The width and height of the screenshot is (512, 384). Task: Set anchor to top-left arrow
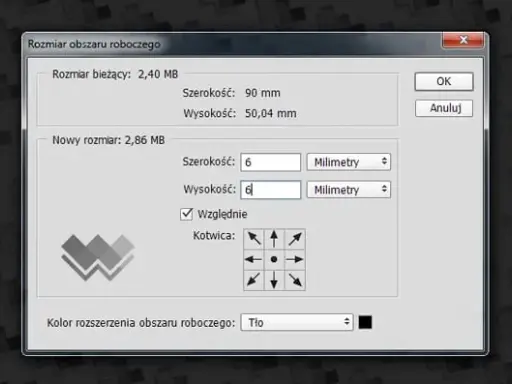click(x=254, y=239)
